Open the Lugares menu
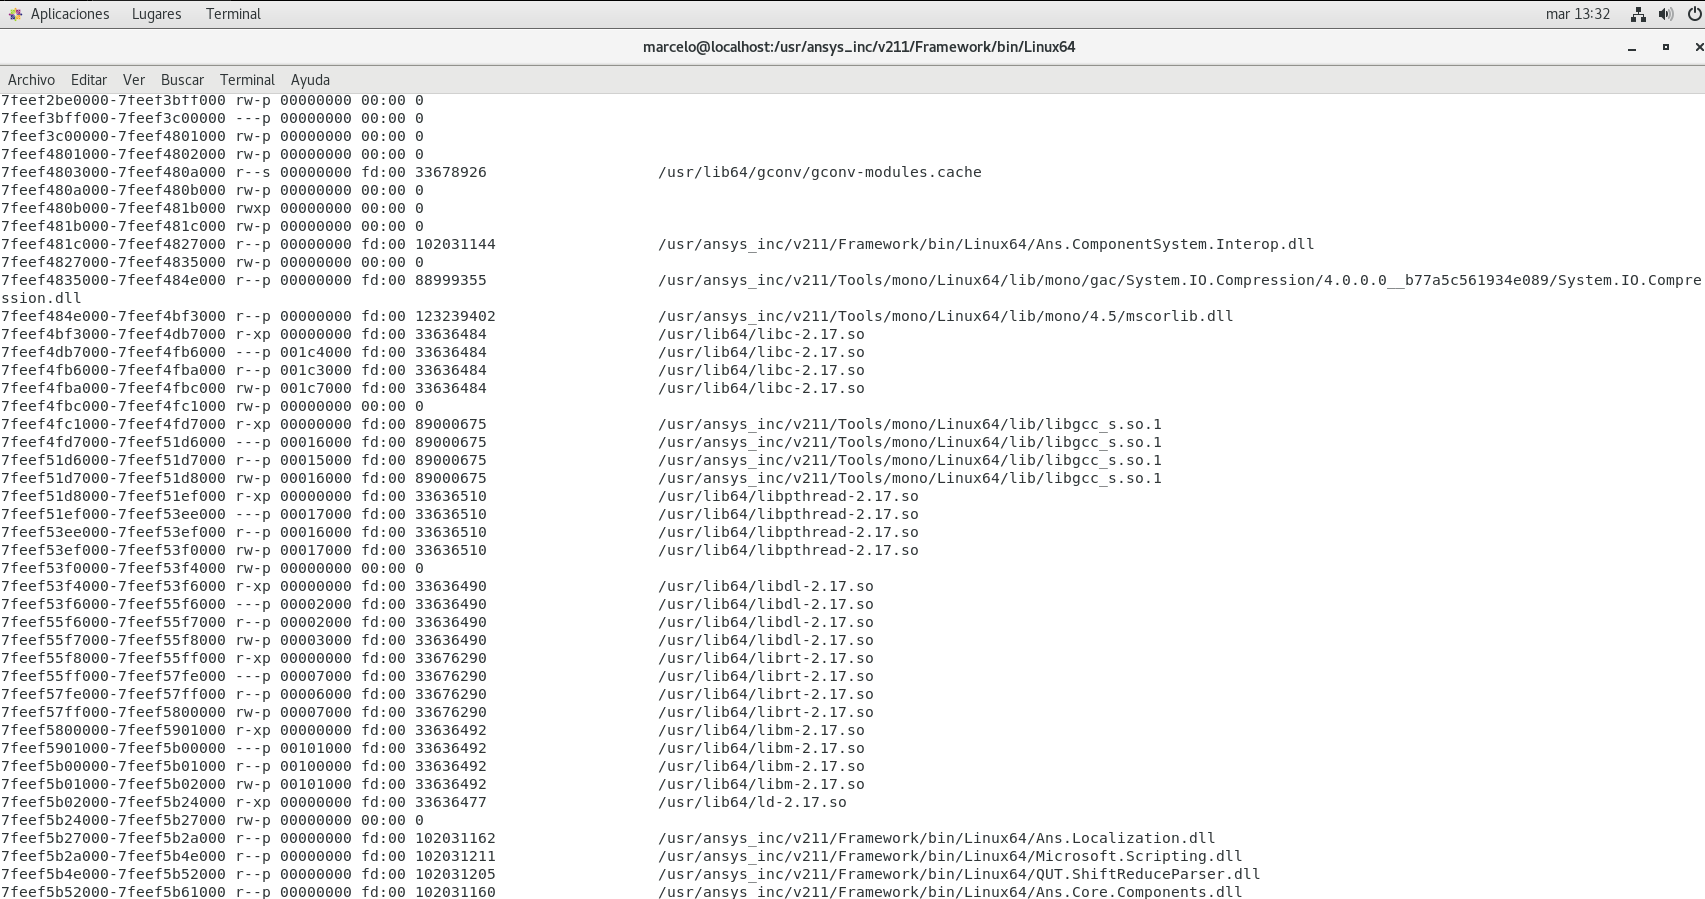This screenshot has height=899, width=1705. click(x=156, y=14)
